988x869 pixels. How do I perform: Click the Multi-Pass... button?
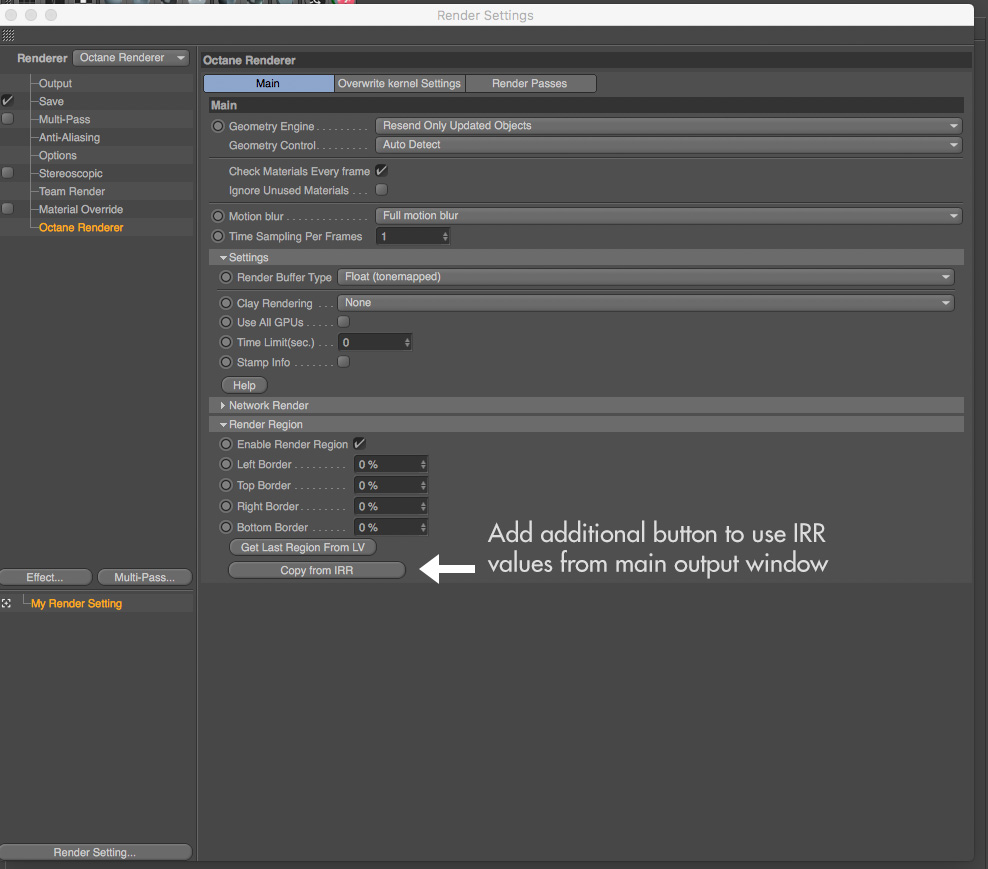(145, 577)
